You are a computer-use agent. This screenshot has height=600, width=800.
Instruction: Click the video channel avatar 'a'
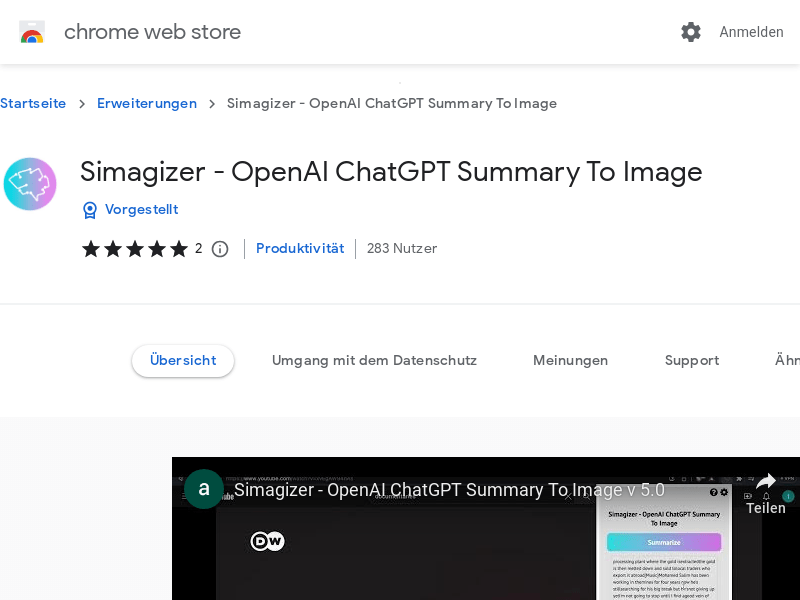coord(204,489)
